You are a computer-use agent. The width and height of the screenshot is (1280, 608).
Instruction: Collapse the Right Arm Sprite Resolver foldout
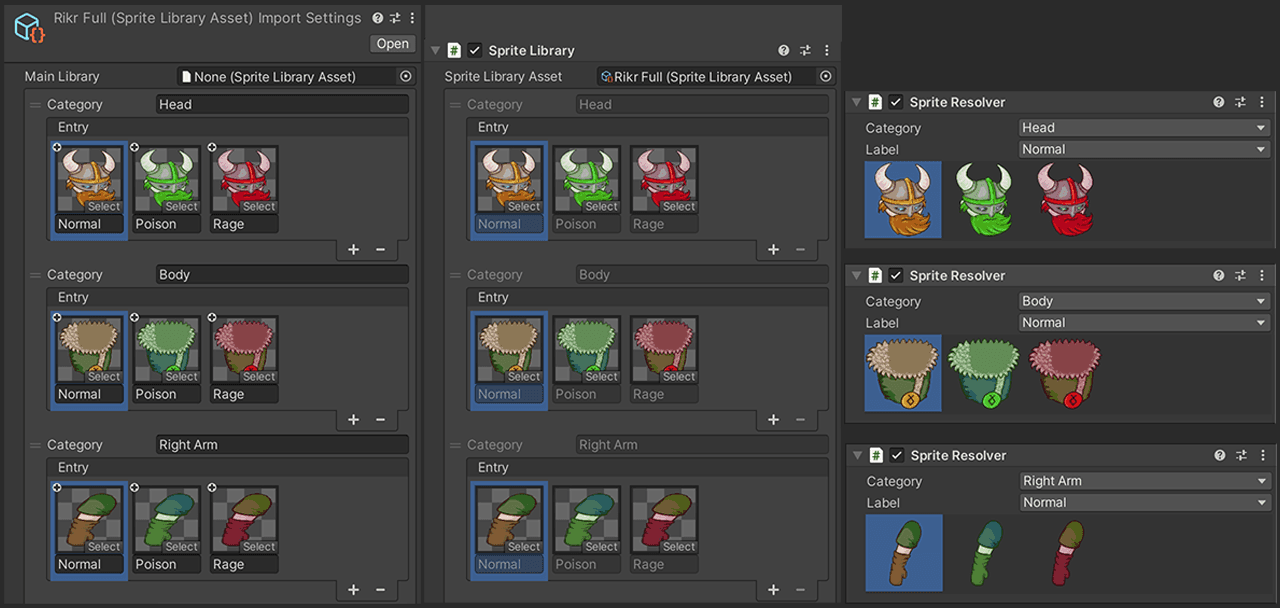click(x=856, y=455)
